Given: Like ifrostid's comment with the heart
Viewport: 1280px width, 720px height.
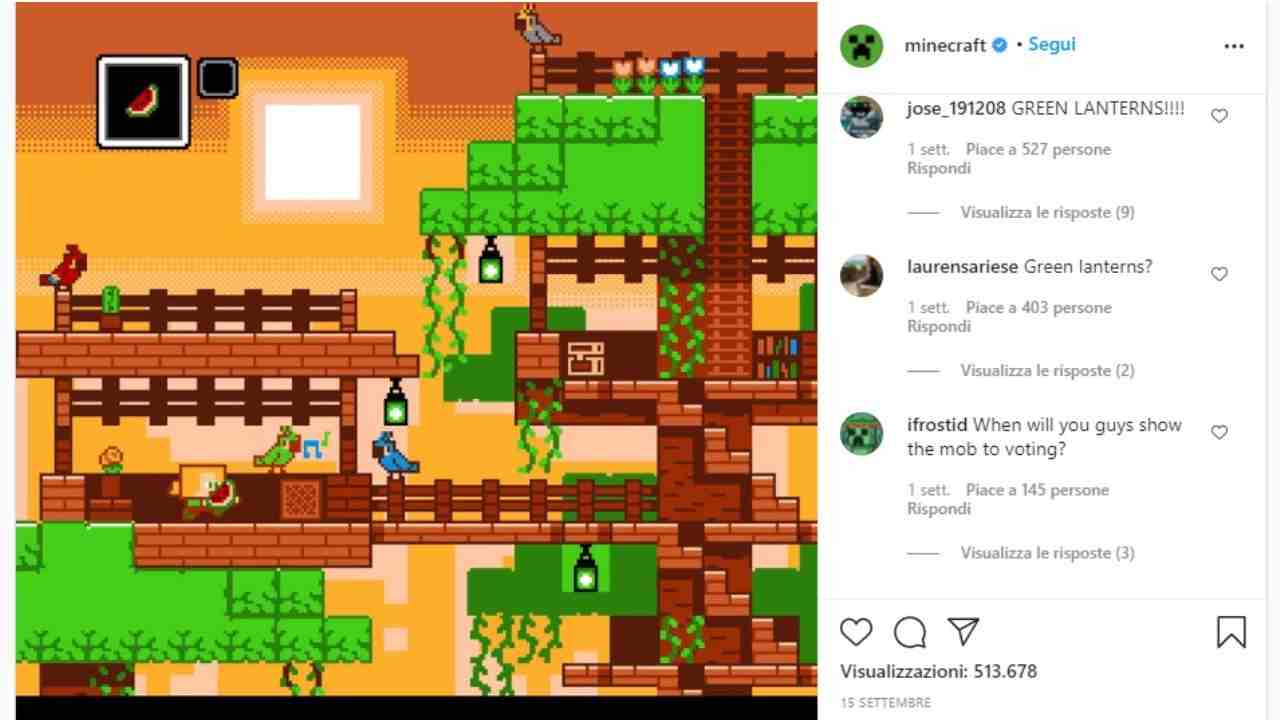Looking at the screenshot, I should 1219,432.
